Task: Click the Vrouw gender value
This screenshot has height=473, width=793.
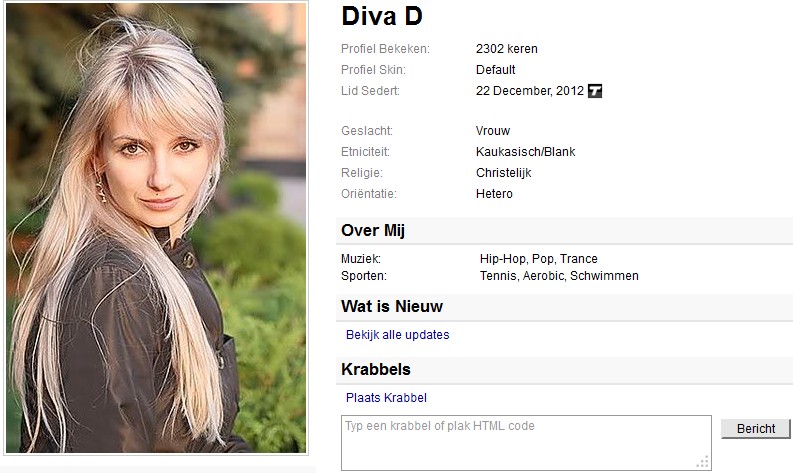Action: (493, 131)
